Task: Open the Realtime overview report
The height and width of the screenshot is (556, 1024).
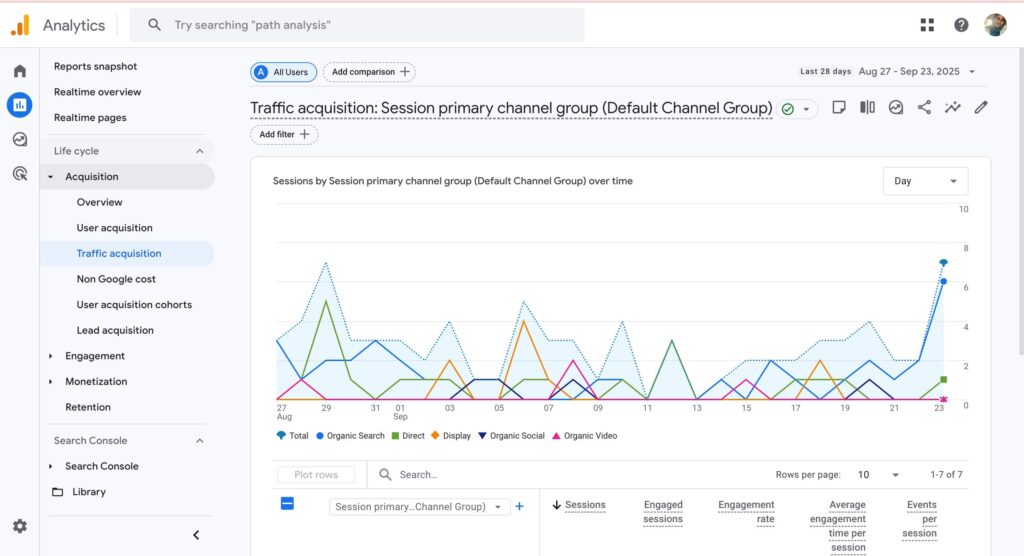Action: click(98, 92)
